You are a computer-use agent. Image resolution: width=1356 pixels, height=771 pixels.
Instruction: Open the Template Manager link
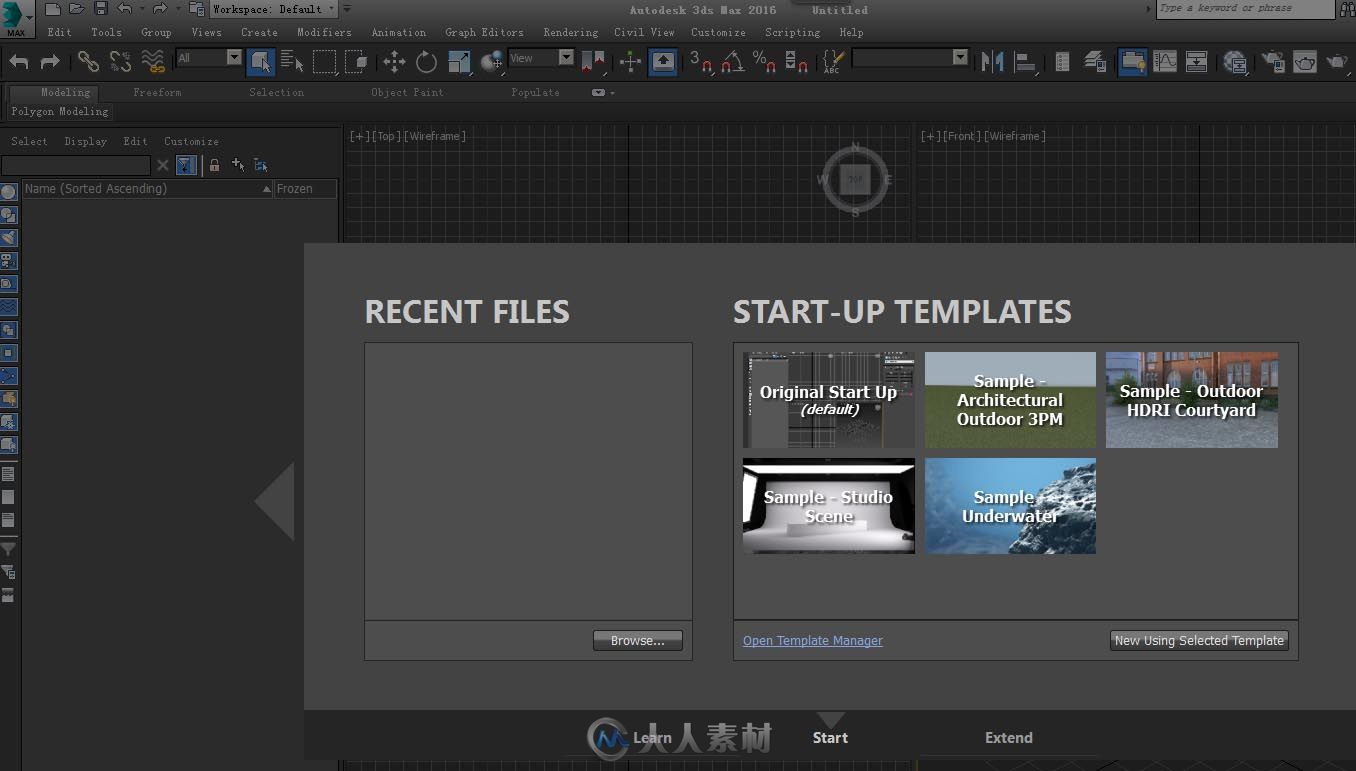[x=813, y=641]
